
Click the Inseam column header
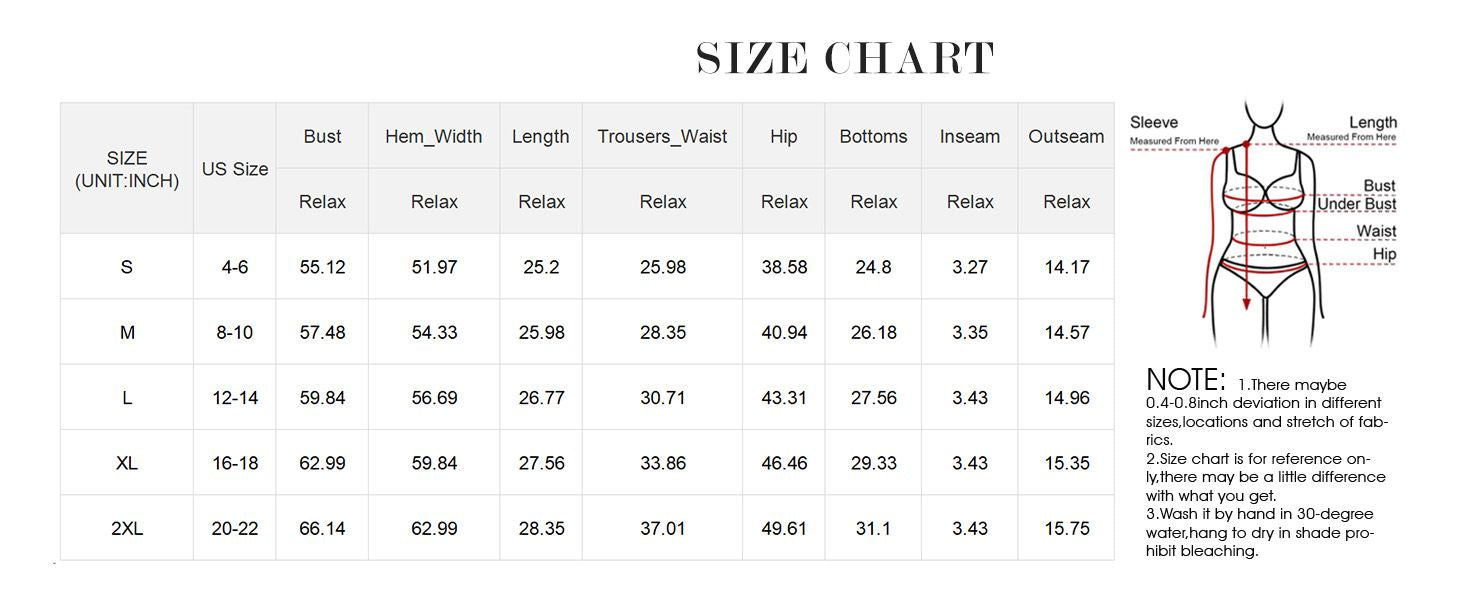click(x=970, y=137)
